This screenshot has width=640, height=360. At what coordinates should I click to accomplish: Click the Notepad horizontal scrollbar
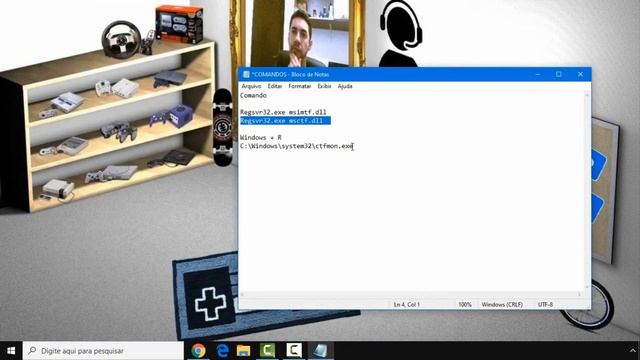click(411, 294)
